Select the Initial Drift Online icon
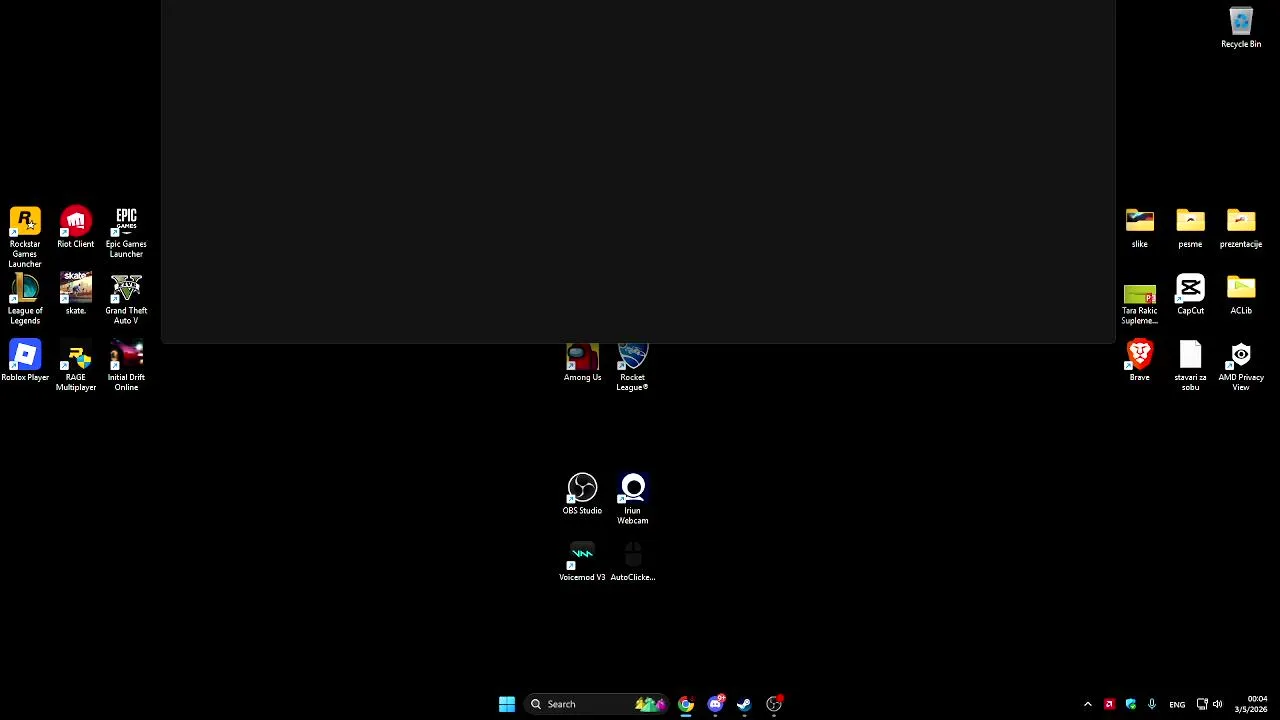Image resolution: width=1280 pixels, height=720 pixels. pyautogui.click(x=126, y=366)
